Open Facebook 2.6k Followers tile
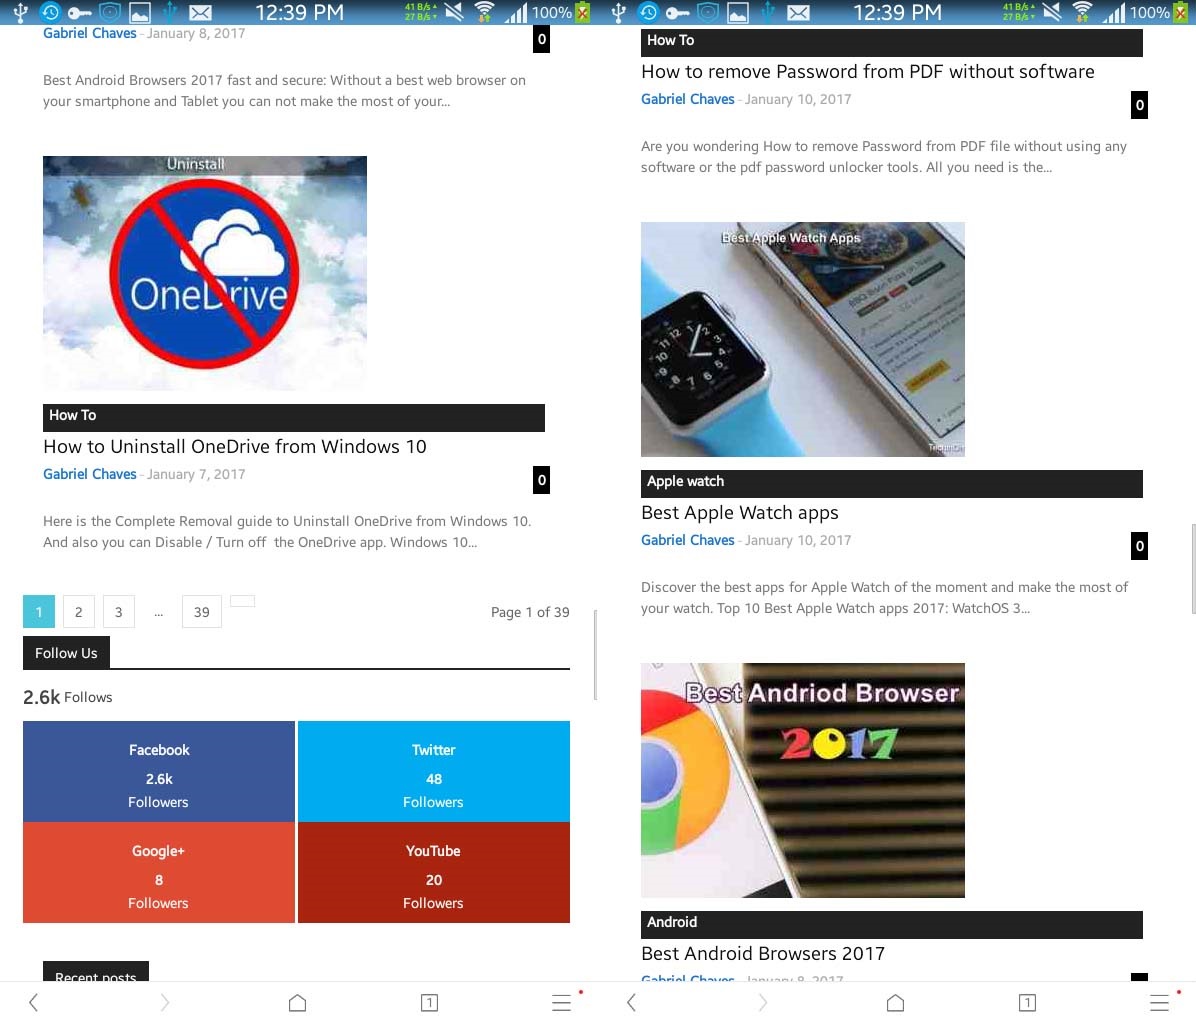Image resolution: width=1196 pixels, height=1024 pixels. tap(159, 771)
